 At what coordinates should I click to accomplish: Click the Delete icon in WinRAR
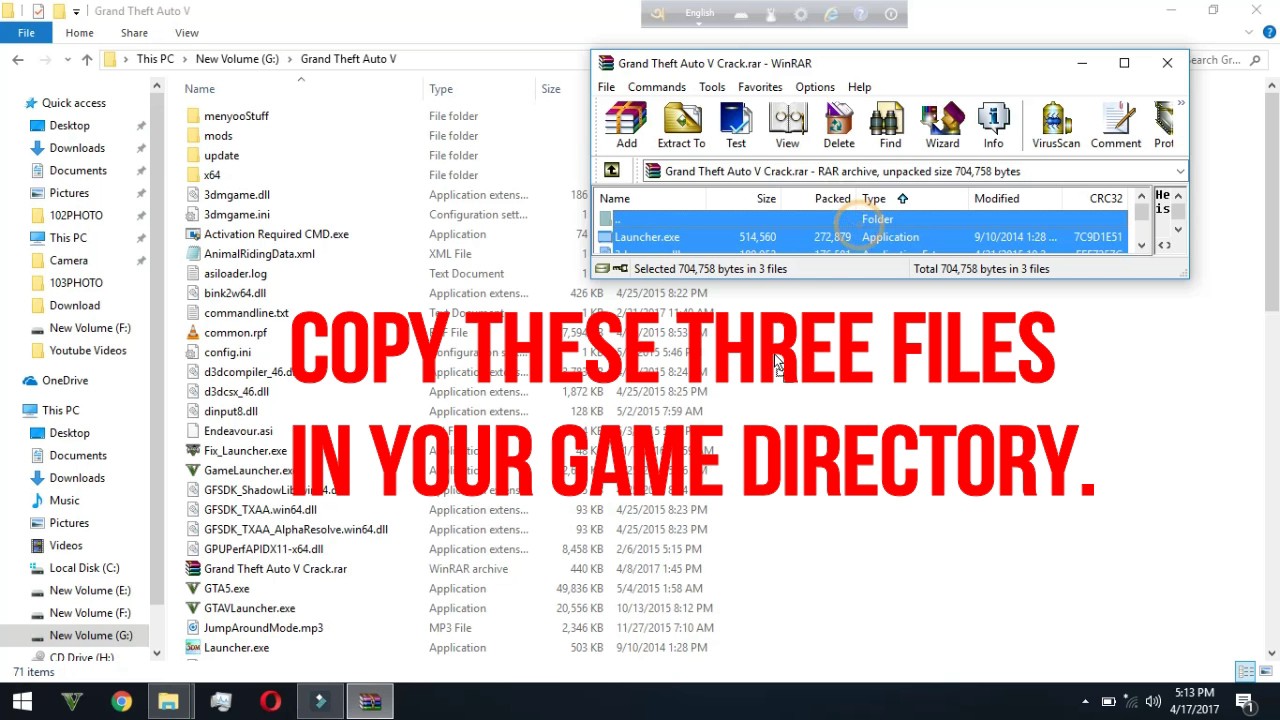coord(838,125)
